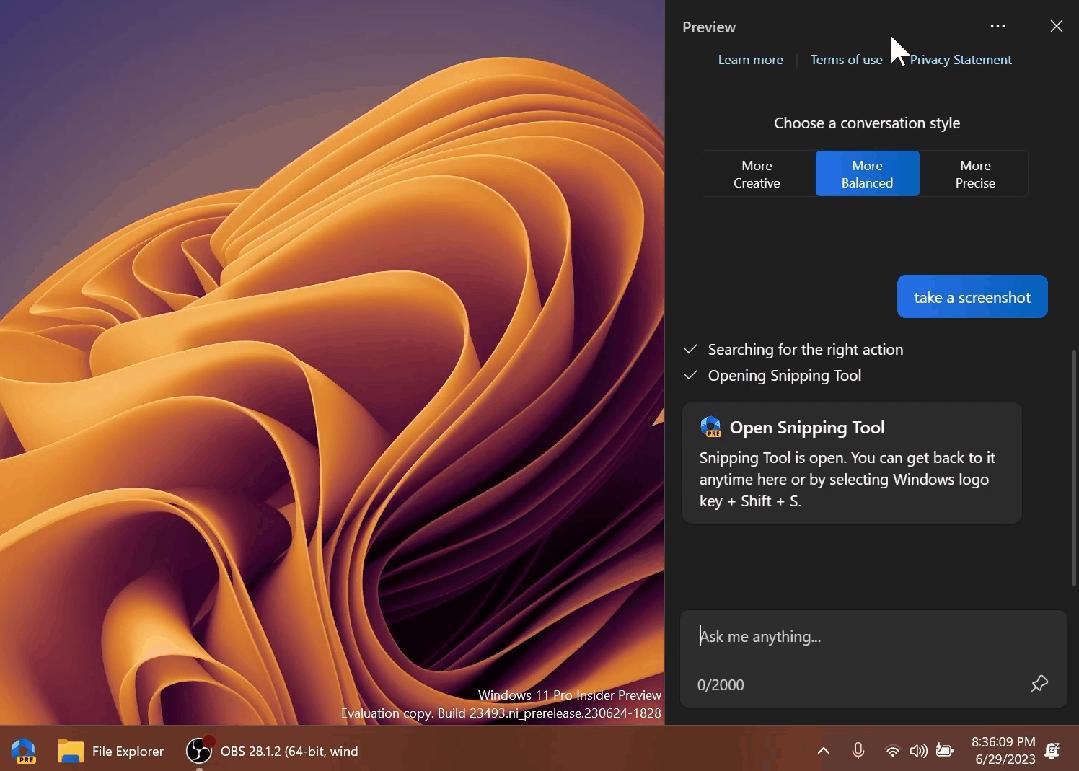Click the Snipping Tool icon in the response card
Image resolution: width=1079 pixels, height=771 pixels.
coord(711,427)
